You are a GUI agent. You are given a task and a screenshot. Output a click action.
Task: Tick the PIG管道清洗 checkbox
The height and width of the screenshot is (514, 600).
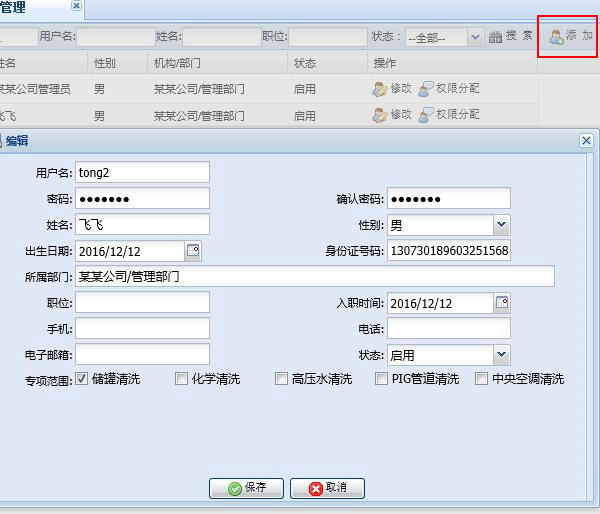381,379
